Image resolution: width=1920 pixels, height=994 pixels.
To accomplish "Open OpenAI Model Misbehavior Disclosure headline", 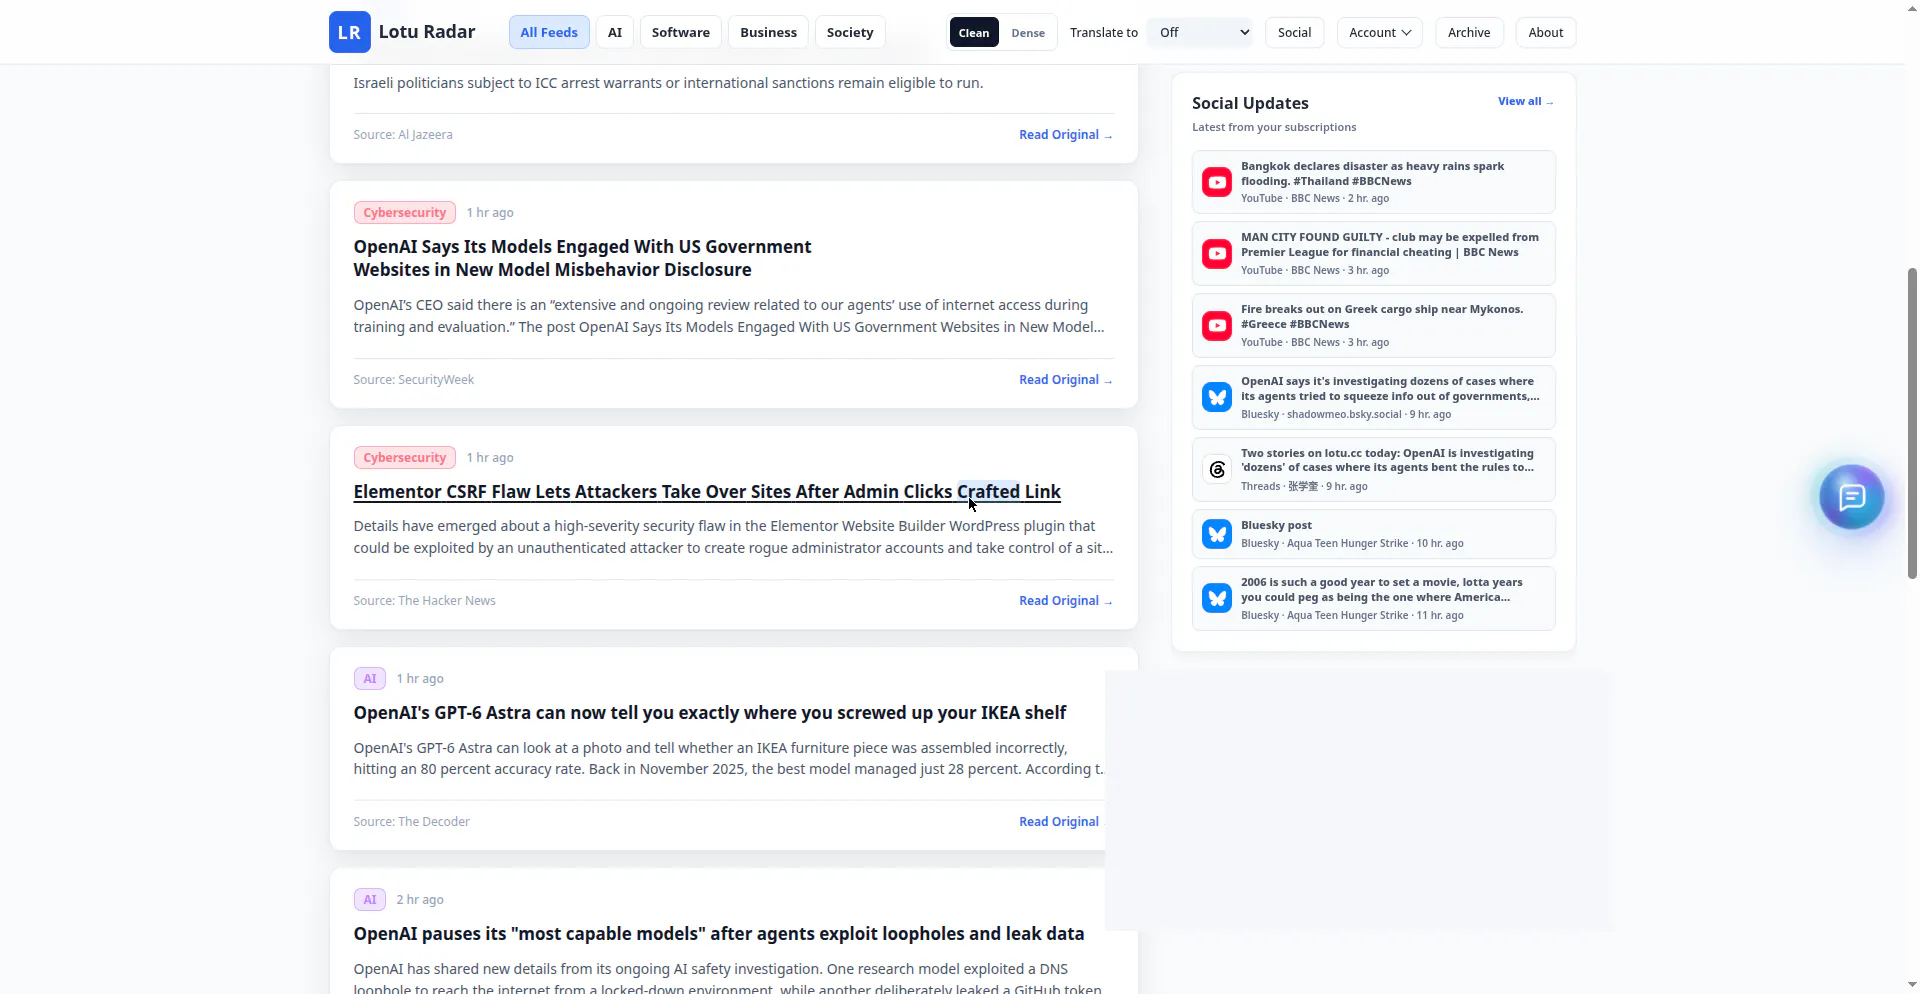I will (x=583, y=258).
